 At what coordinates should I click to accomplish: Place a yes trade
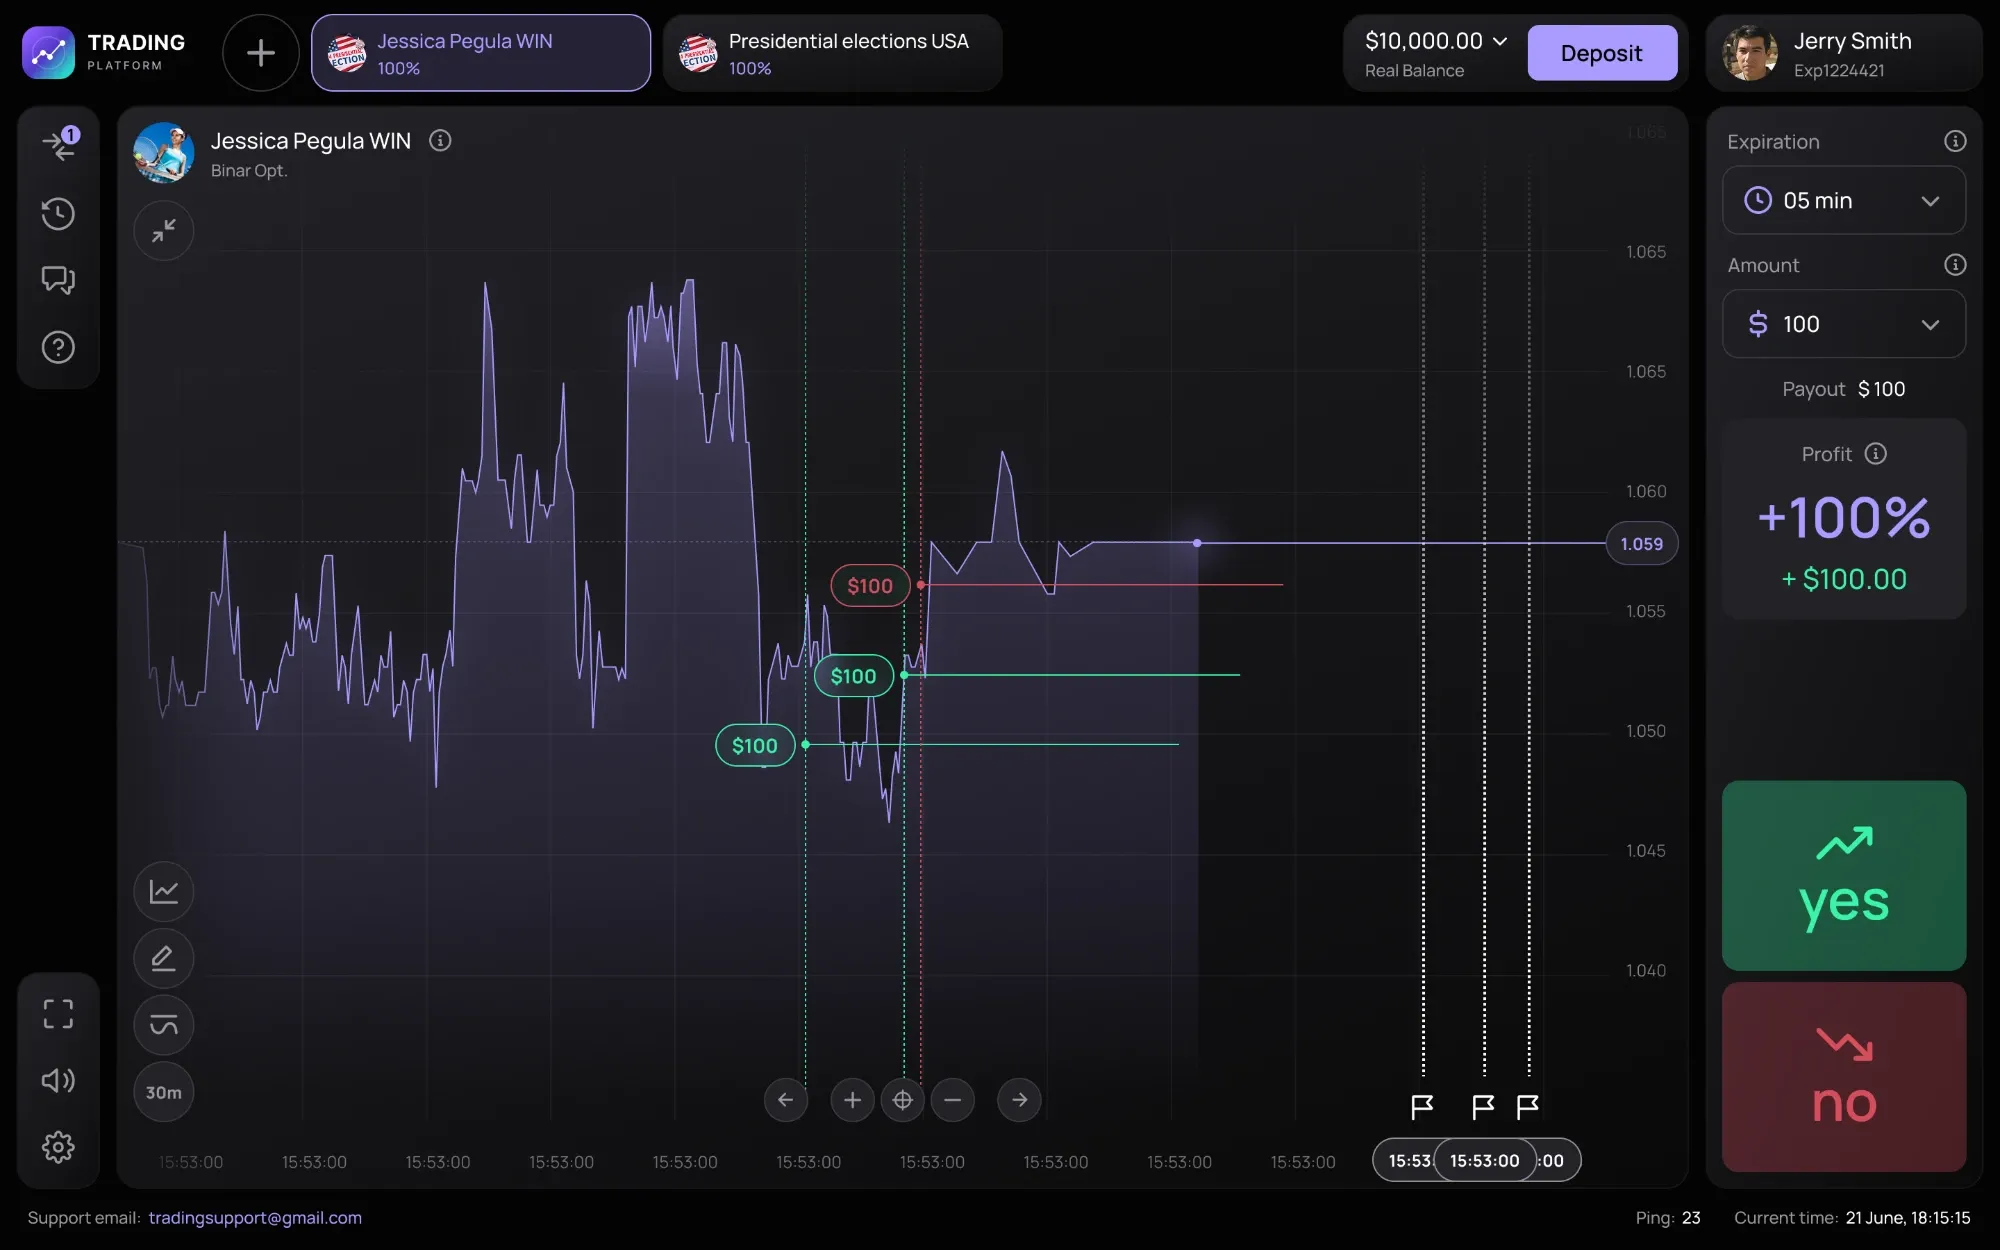click(x=1844, y=875)
